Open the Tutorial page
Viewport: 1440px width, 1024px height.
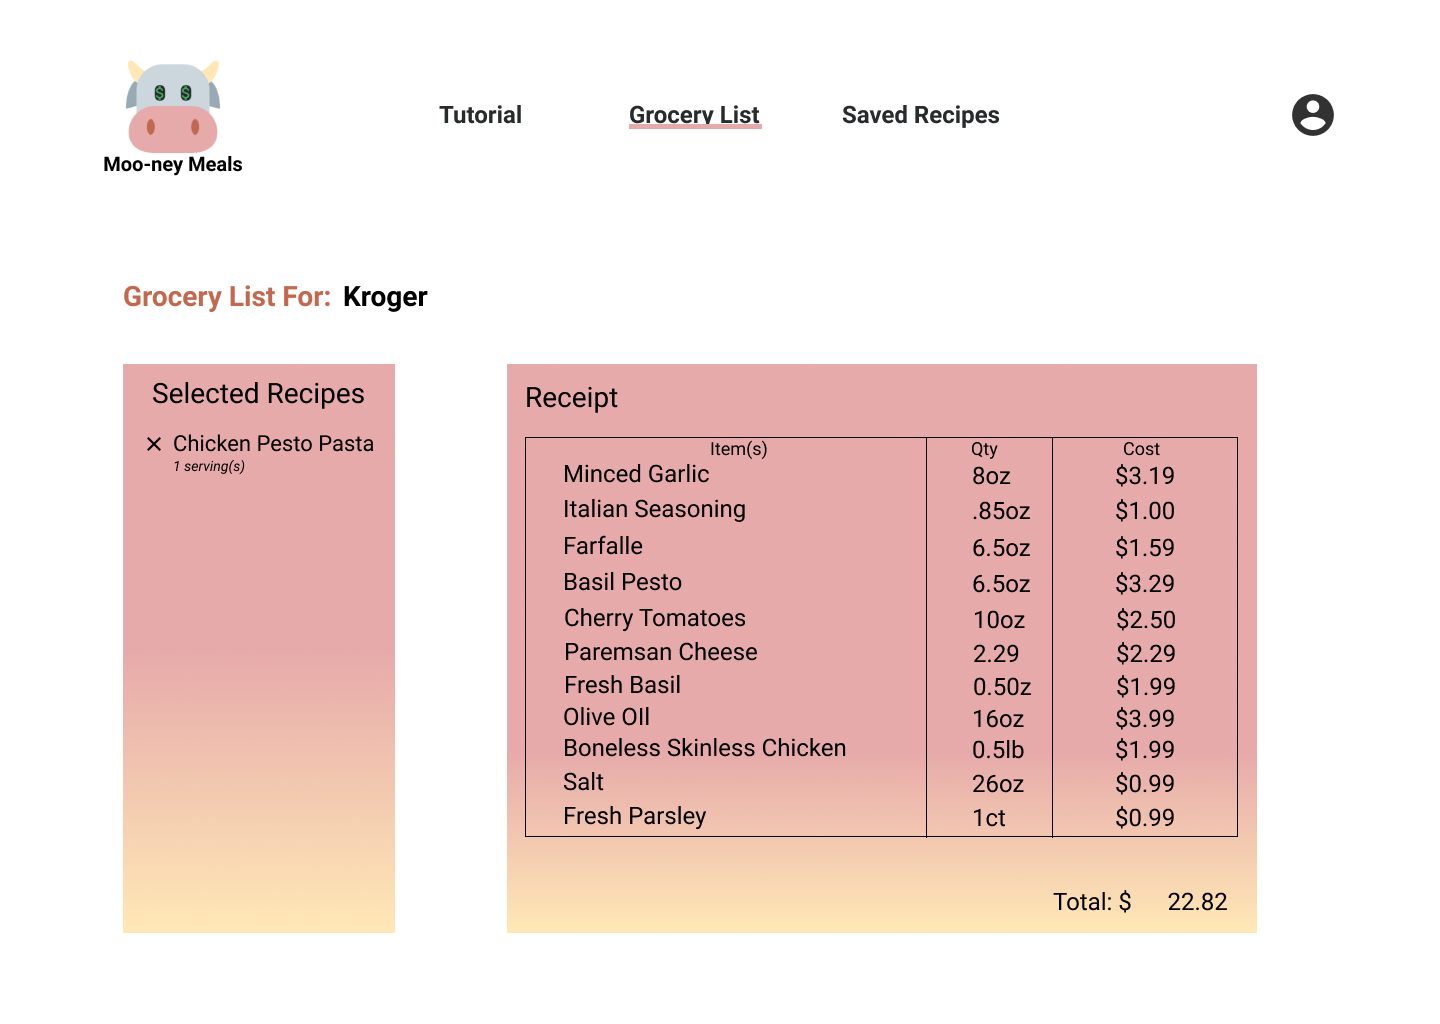coord(480,115)
